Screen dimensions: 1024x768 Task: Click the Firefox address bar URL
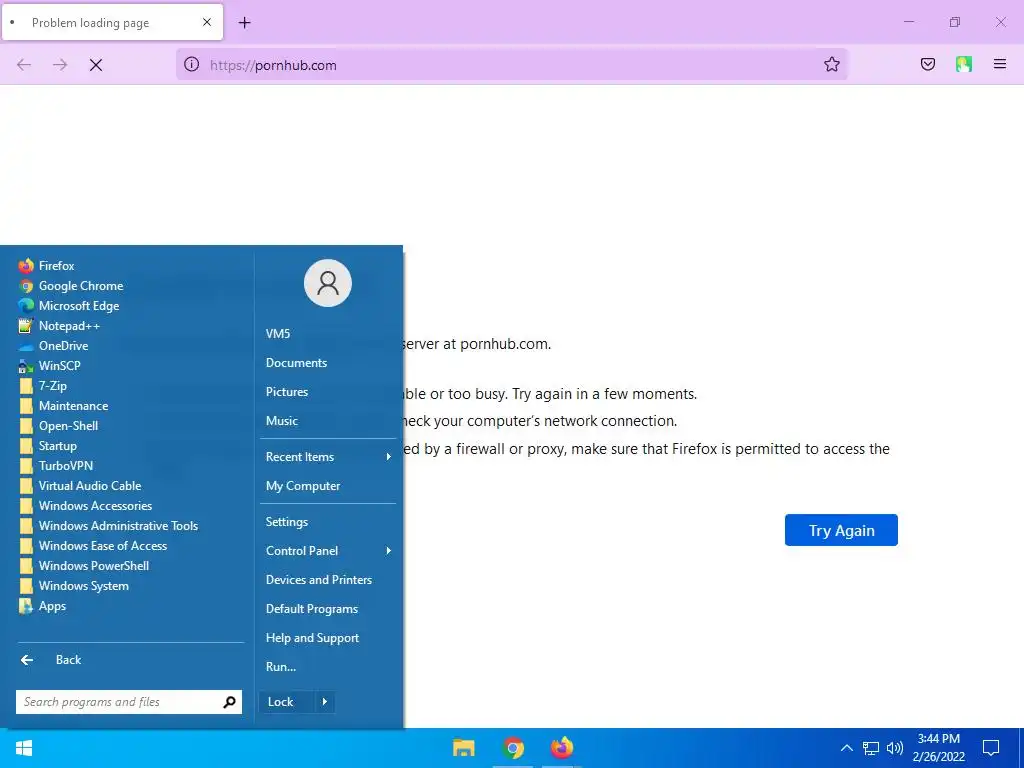click(509, 65)
